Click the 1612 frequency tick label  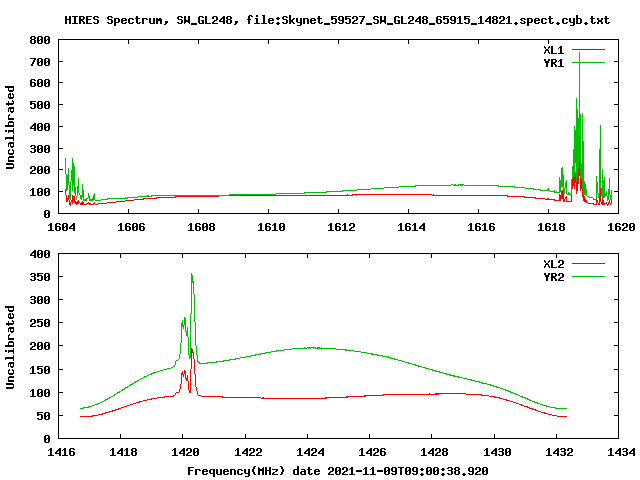point(341,227)
